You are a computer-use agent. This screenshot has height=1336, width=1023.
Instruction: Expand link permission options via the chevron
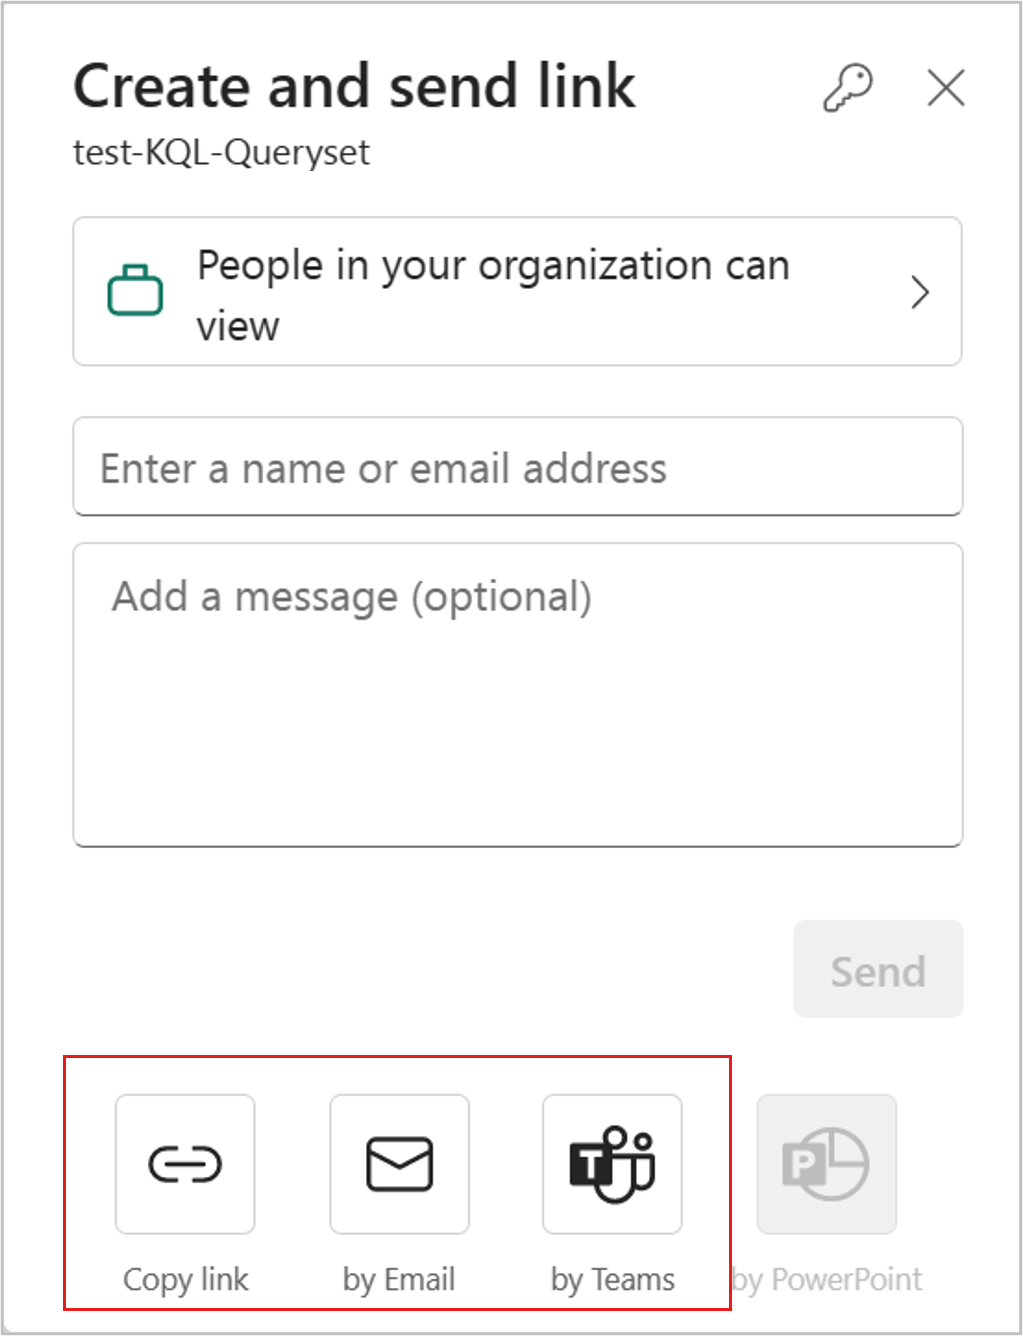tap(920, 292)
